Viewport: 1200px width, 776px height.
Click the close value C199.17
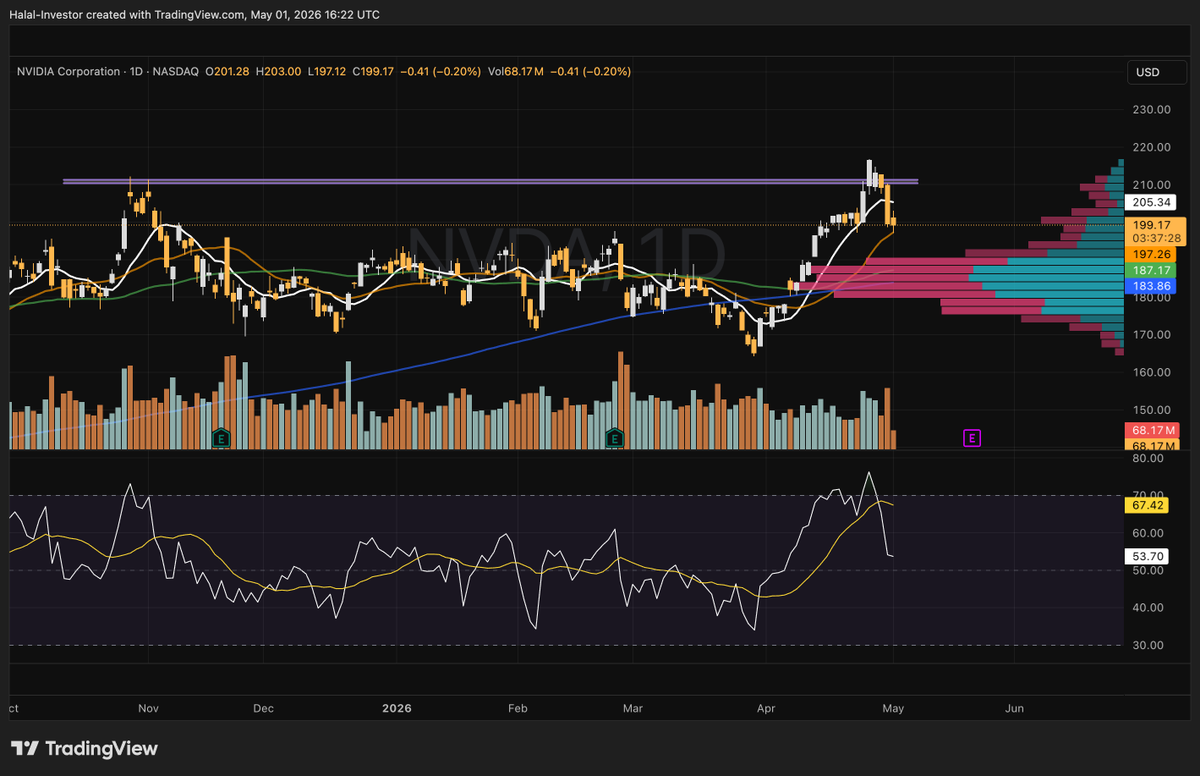373,72
